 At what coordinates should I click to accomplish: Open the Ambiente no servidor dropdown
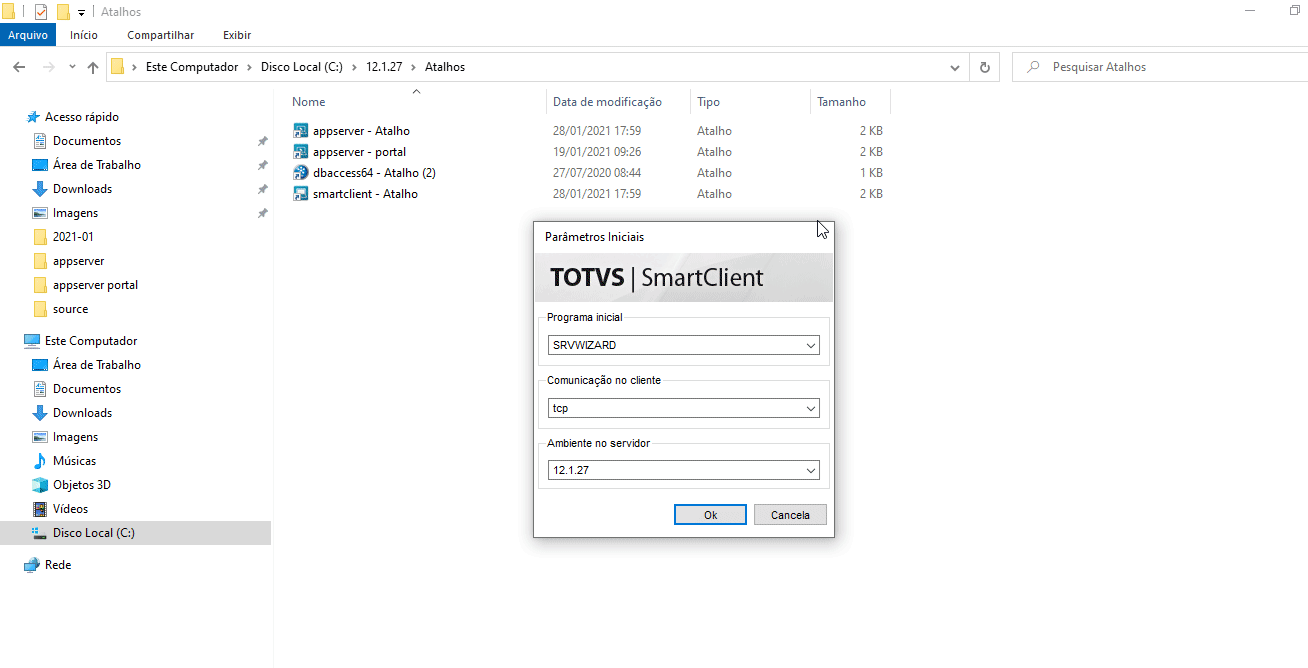pos(811,471)
